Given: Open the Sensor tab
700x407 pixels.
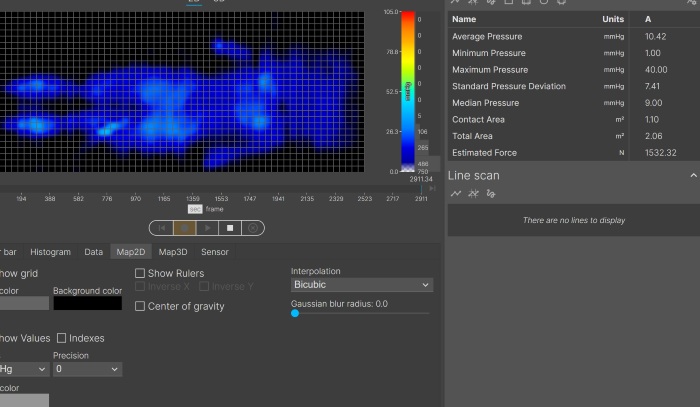Looking at the screenshot, I should pos(215,252).
